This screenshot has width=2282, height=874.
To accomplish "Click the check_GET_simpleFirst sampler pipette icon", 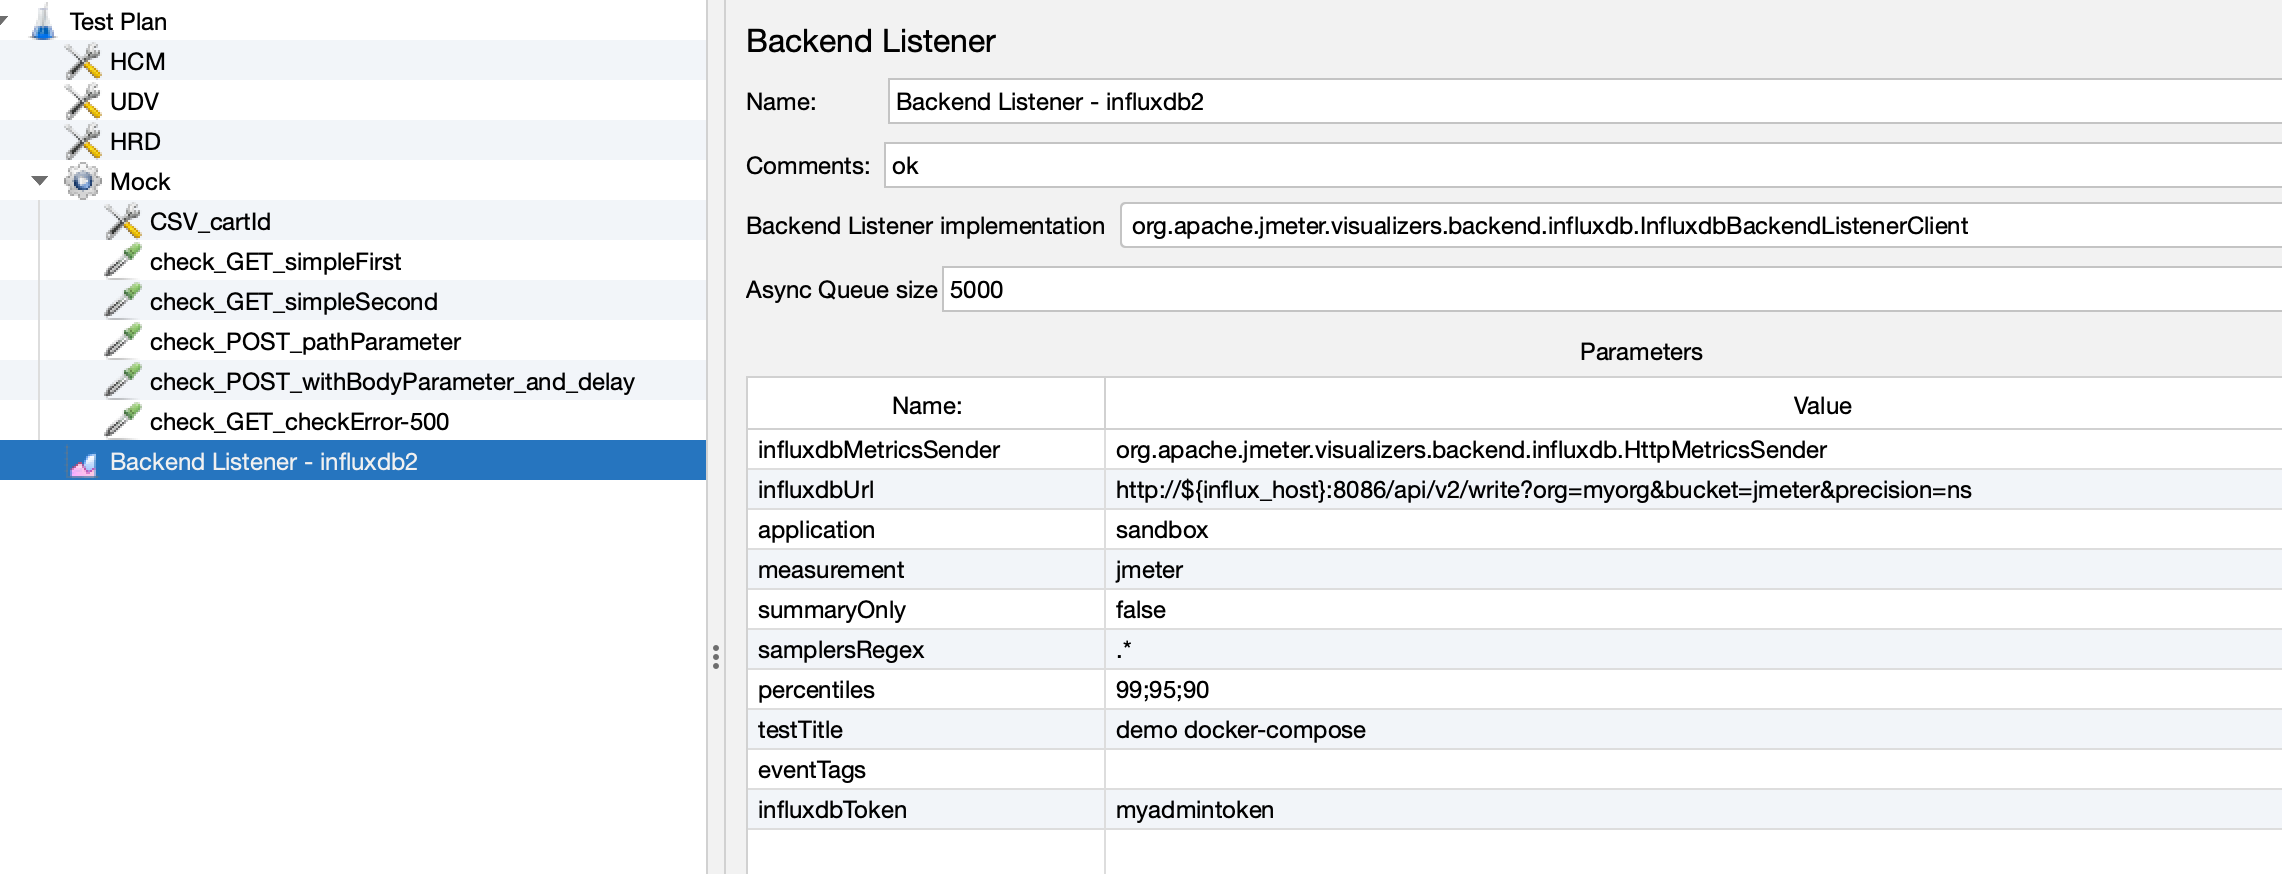I will pos(123,261).
